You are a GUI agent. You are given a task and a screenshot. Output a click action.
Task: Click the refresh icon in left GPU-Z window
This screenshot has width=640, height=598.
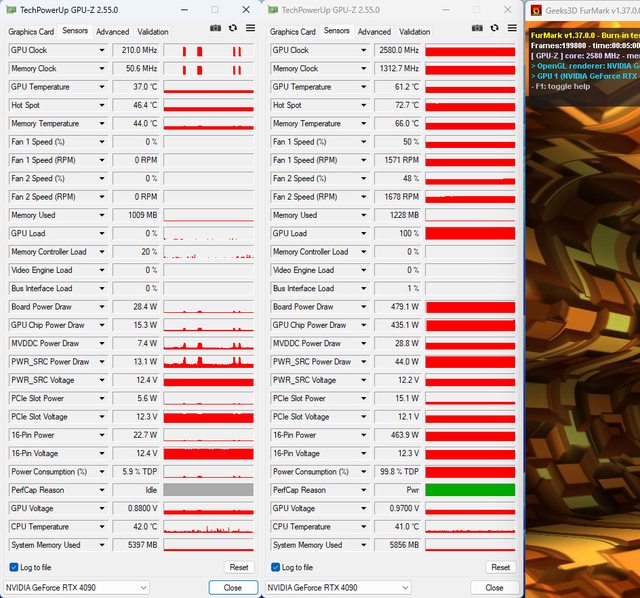pos(232,30)
